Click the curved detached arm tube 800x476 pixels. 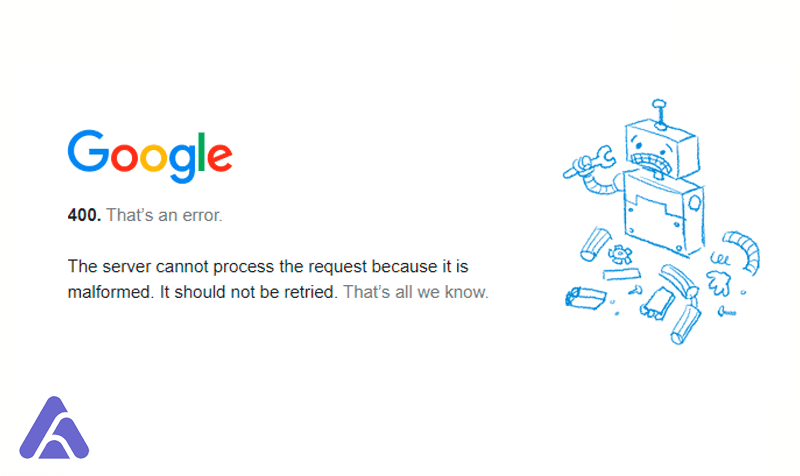[742, 251]
